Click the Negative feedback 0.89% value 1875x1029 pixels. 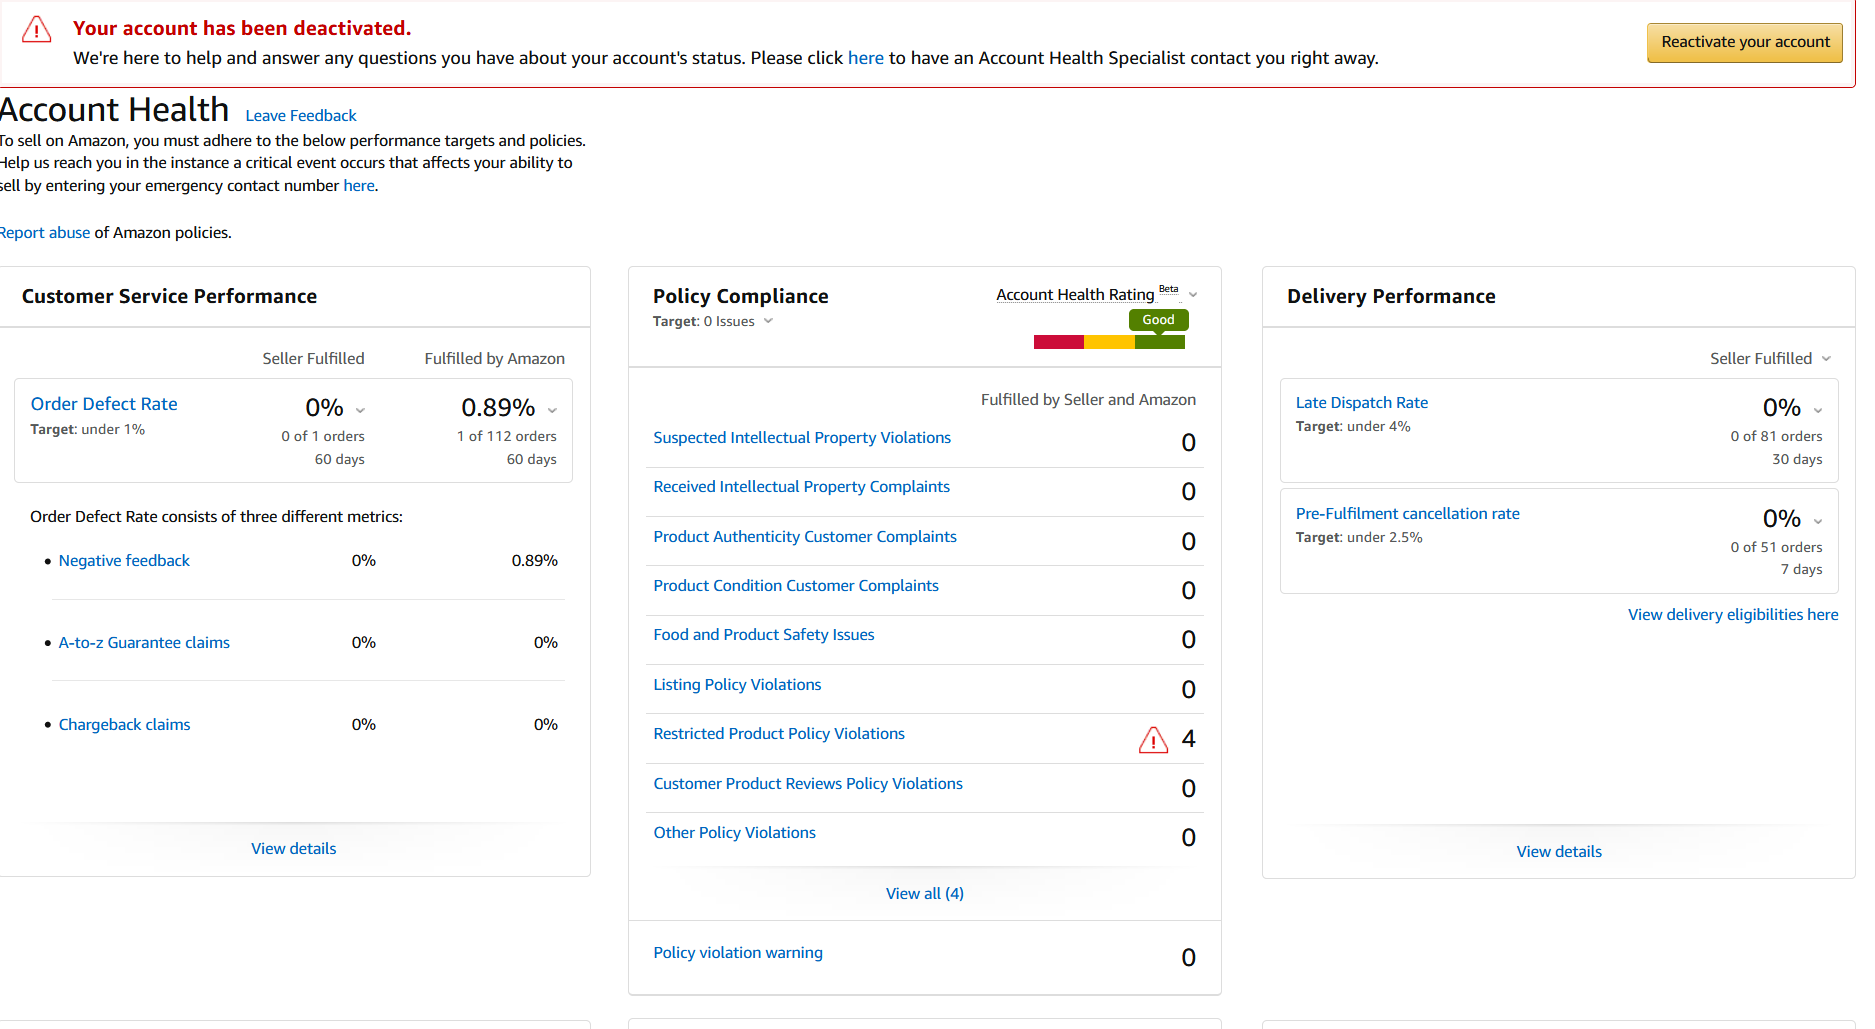pyautogui.click(x=535, y=561)
